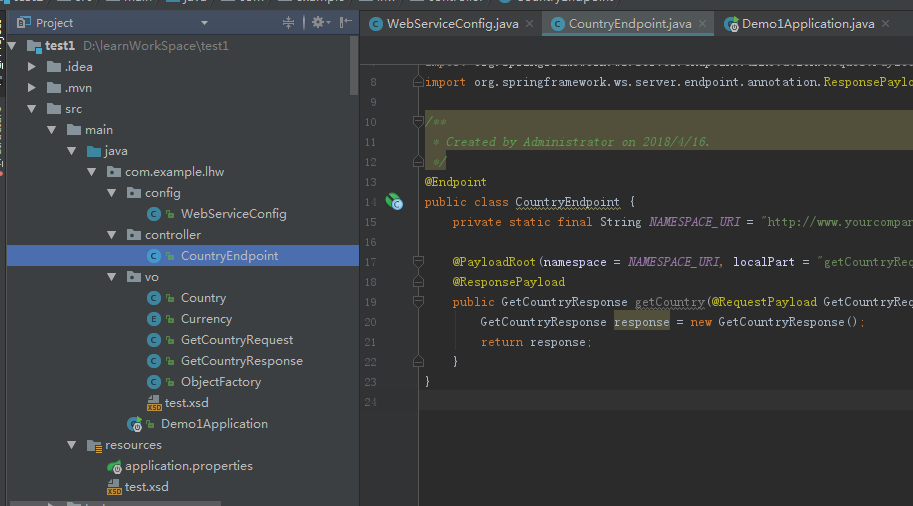Collapse the vo package
913x506 pixels.
tap(112, 277)
